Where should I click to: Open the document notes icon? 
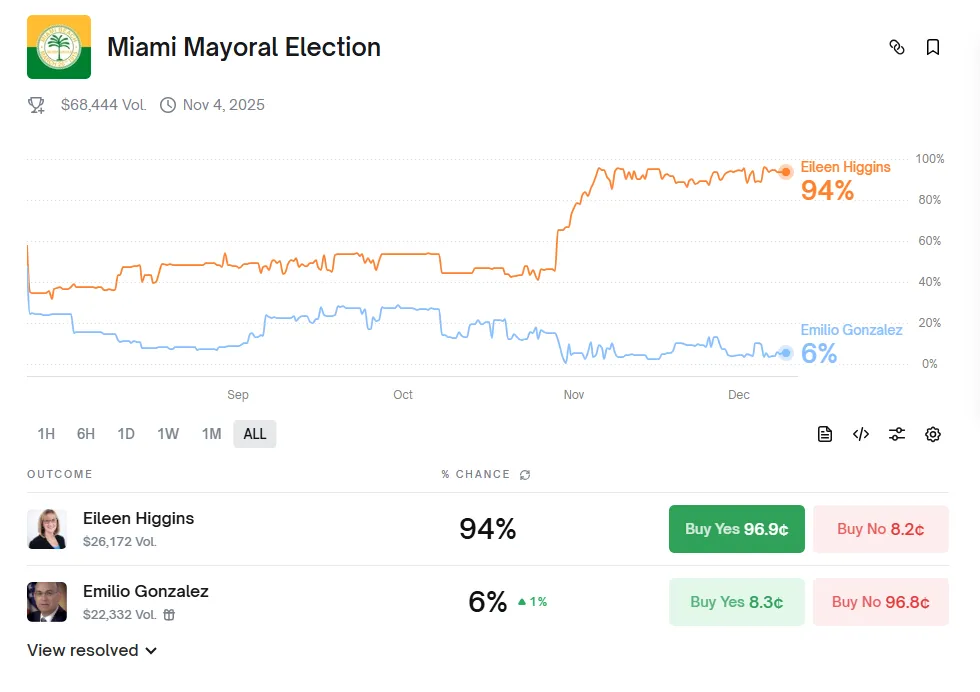click(x=825, y=434)
